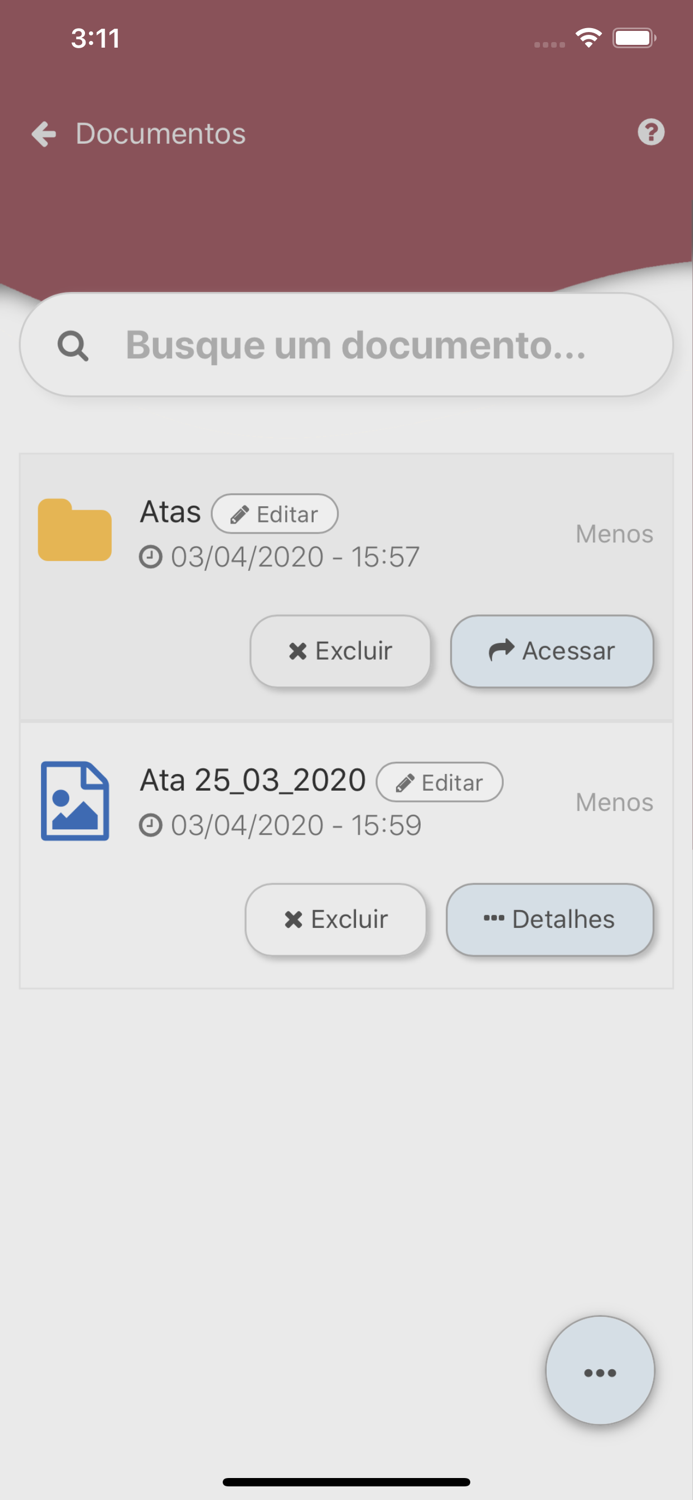Viewport: 693px width, 1500px height.
Task: Tap the search magnifier icon
Action: coord(72,345)
